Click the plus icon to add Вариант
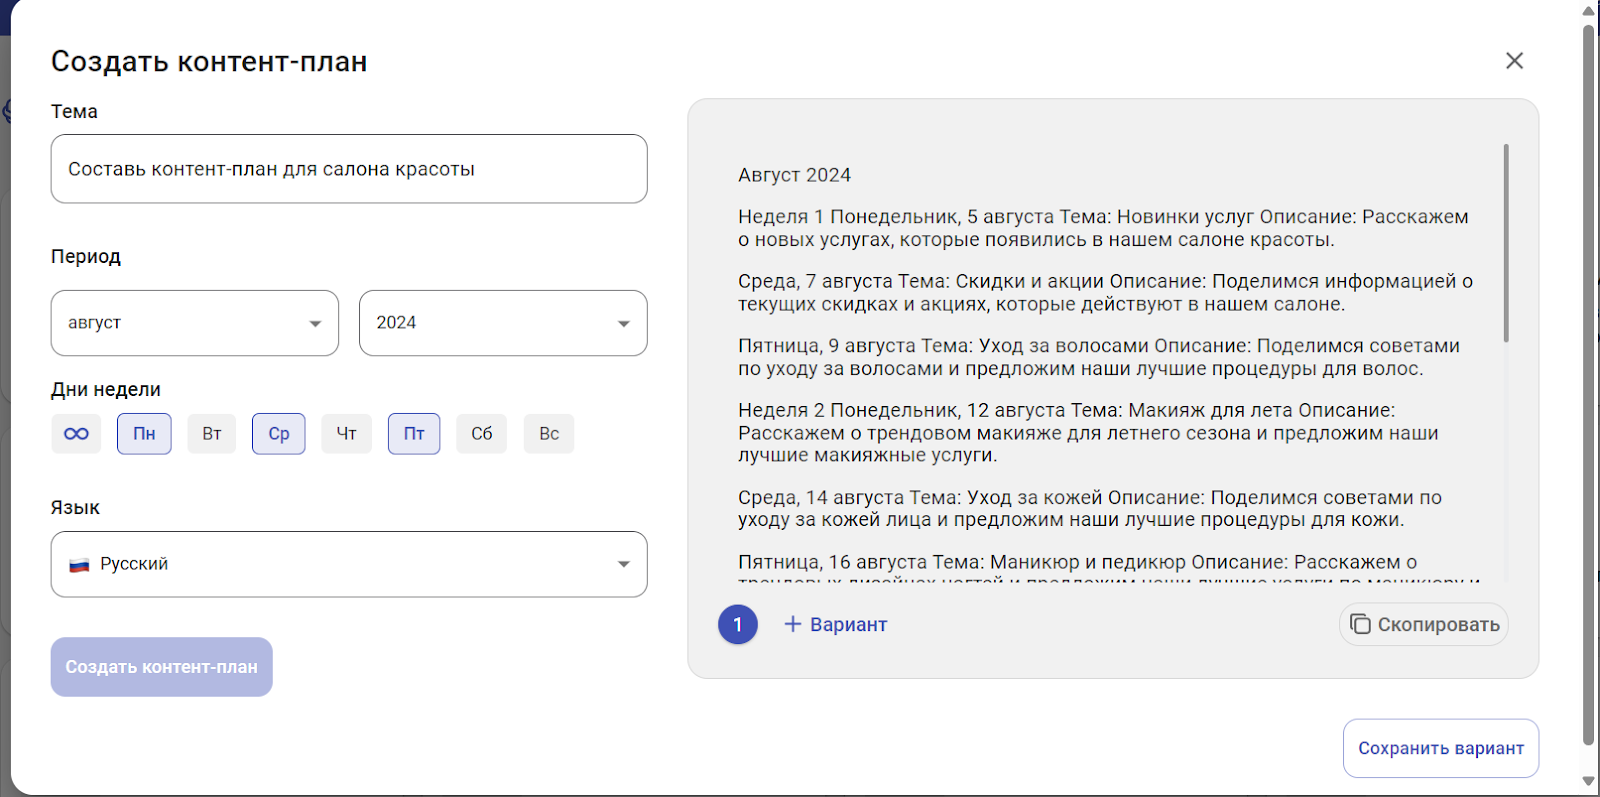The width and height of the screenshot is (1600, 797). [x=793, y=624]
